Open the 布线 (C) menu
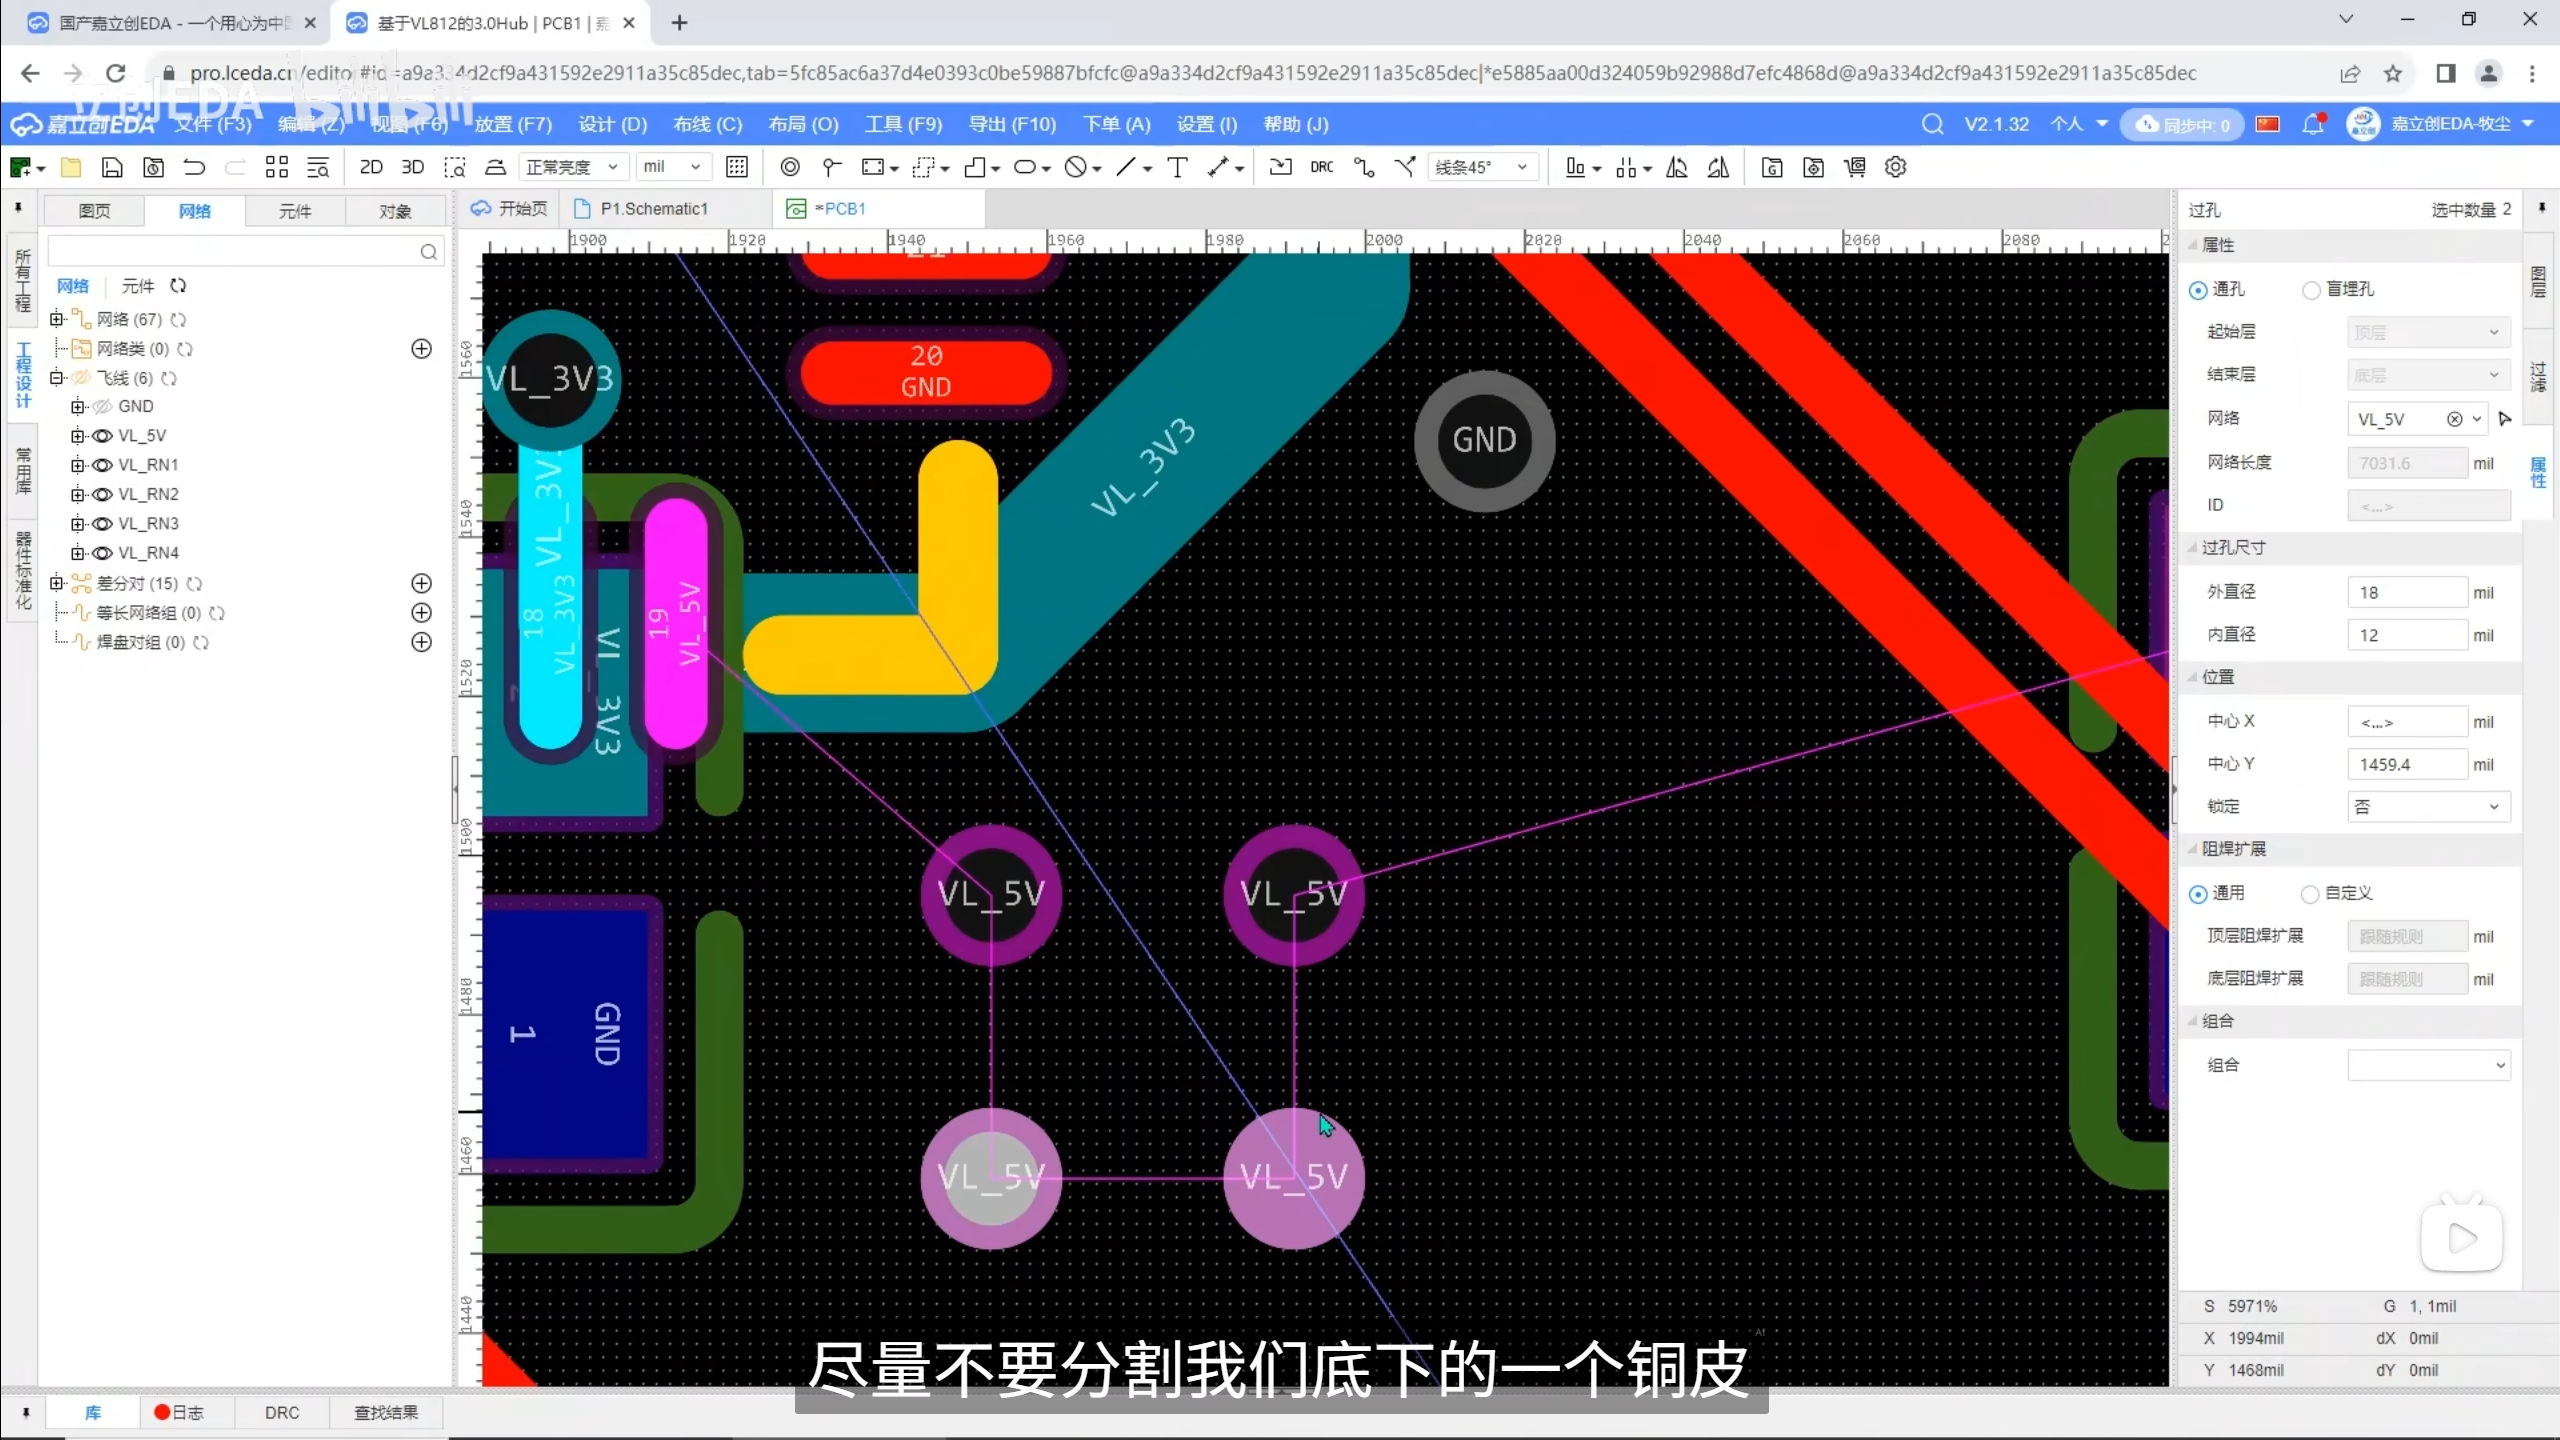The height and width of the screenshot is (1440, 2560). (x=707, y=124)
